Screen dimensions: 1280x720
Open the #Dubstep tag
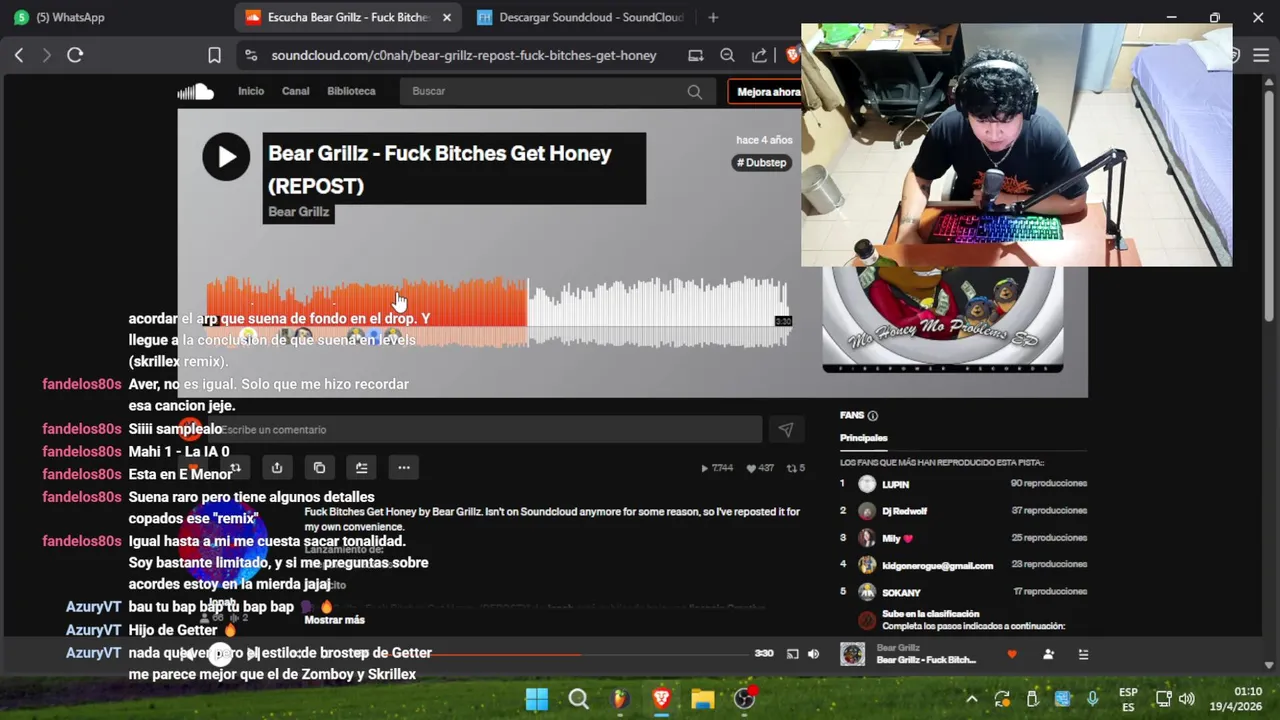tap(762, 162)
